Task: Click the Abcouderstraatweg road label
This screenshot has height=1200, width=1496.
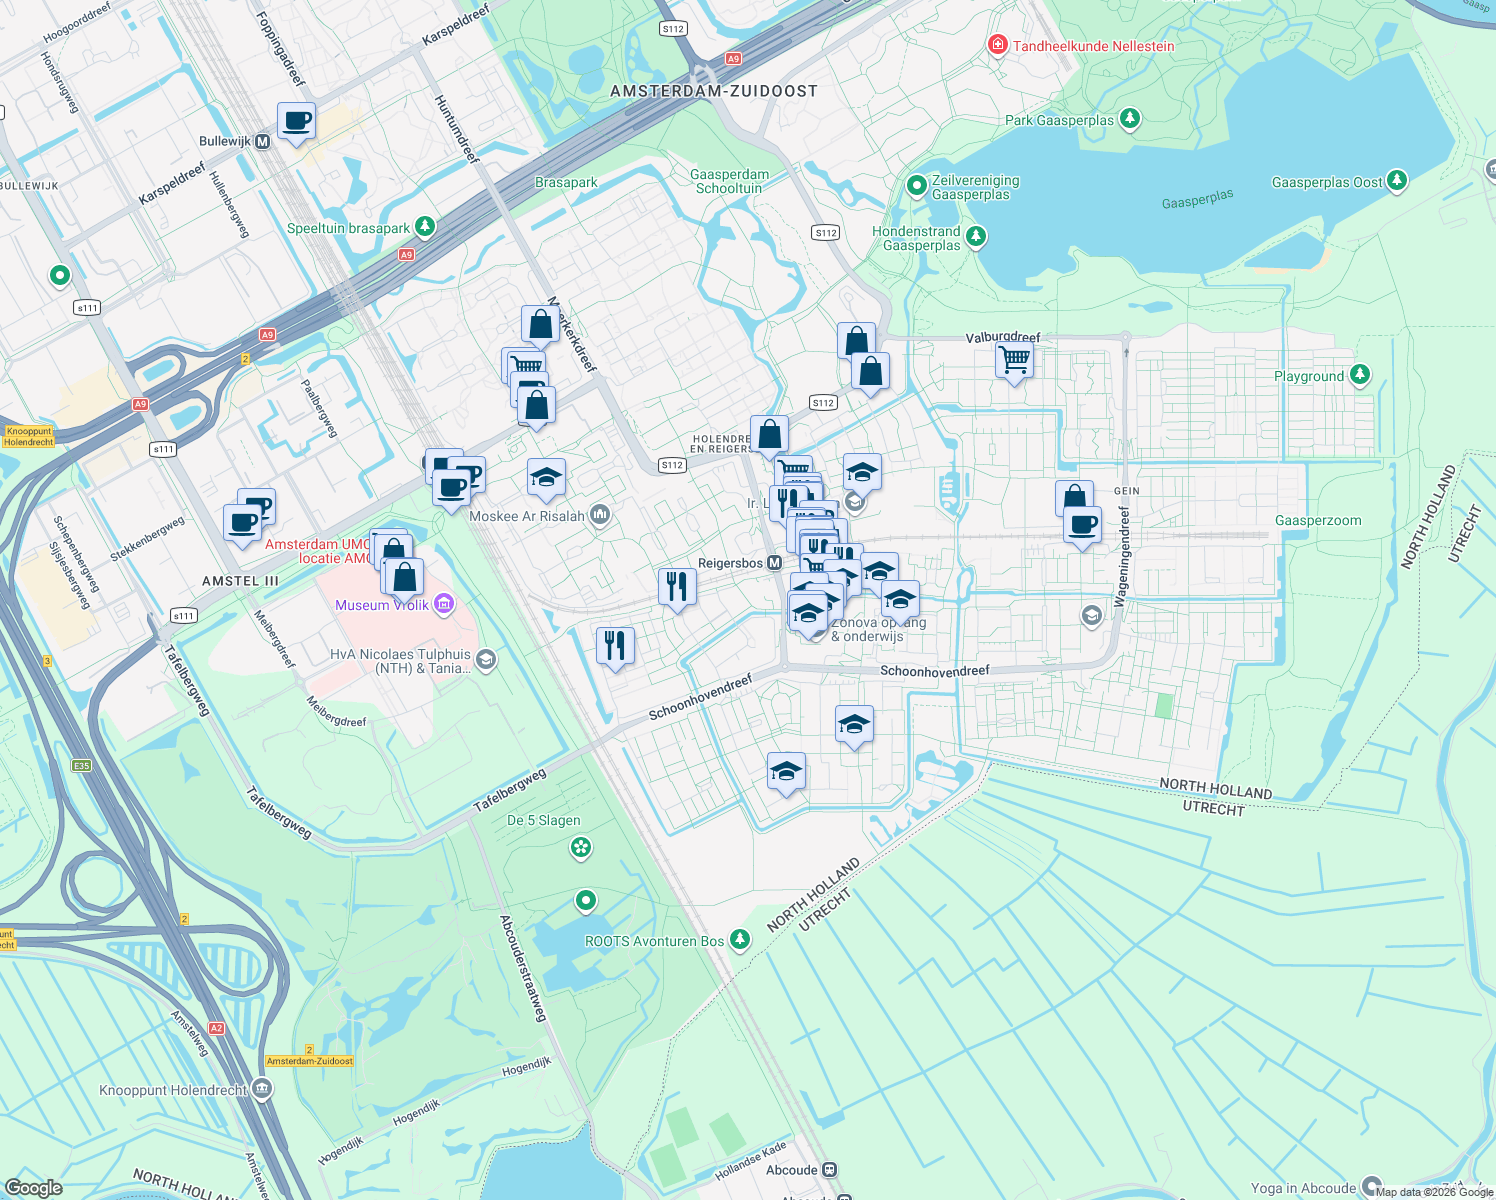Action: pos(523,968)
